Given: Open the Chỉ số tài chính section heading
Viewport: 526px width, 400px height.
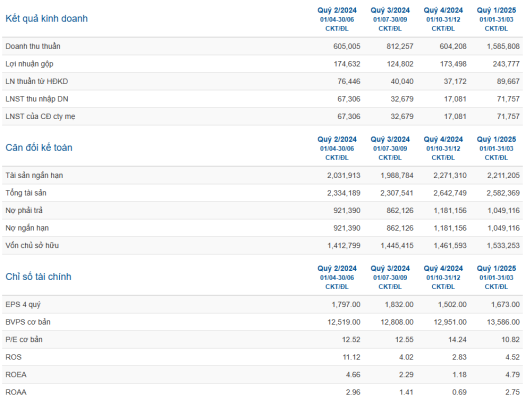Looking at the screenshot, I should point(39,277).
